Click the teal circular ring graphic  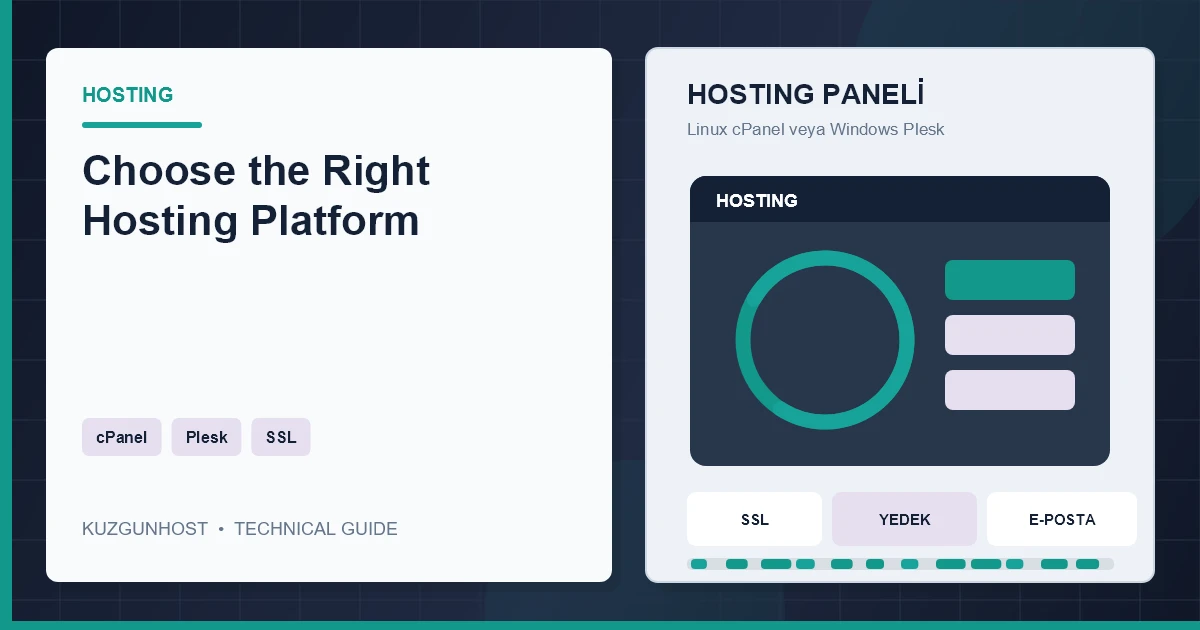pyautogui.click(x=825, y=340)
